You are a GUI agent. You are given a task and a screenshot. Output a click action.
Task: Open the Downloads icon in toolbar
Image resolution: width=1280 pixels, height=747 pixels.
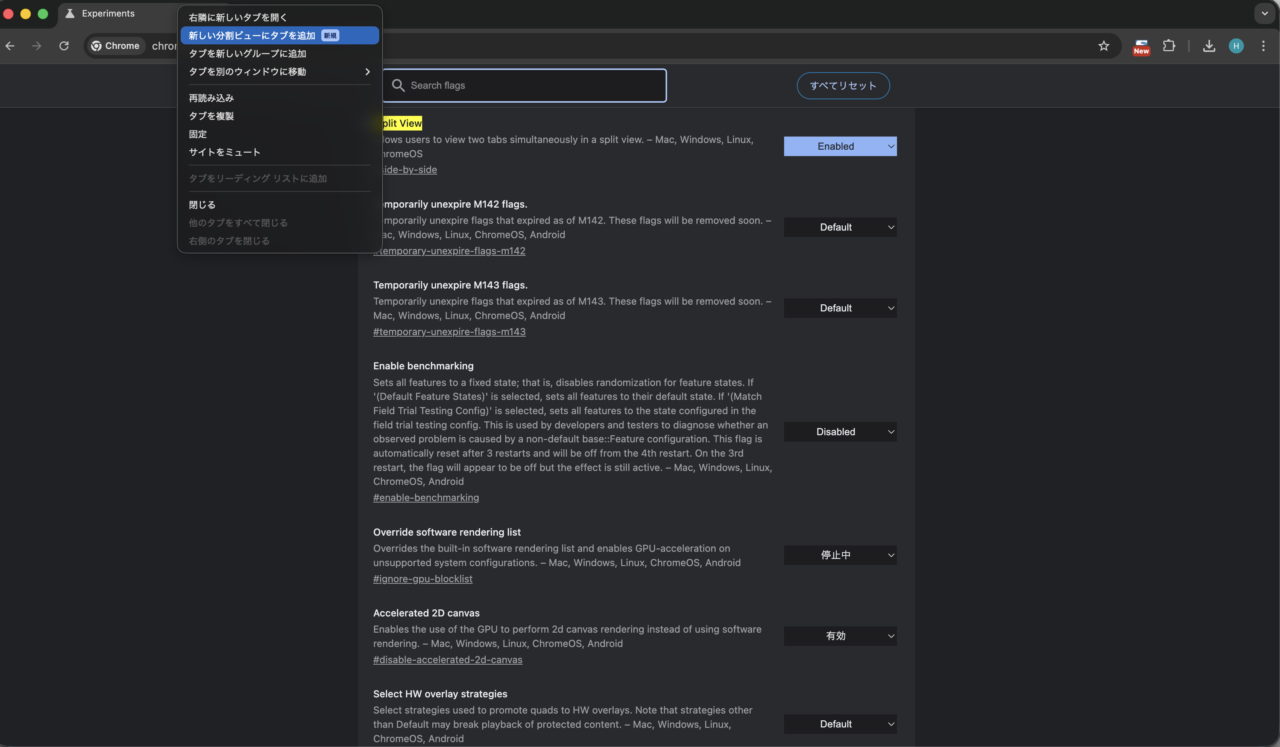point(1209,46)
